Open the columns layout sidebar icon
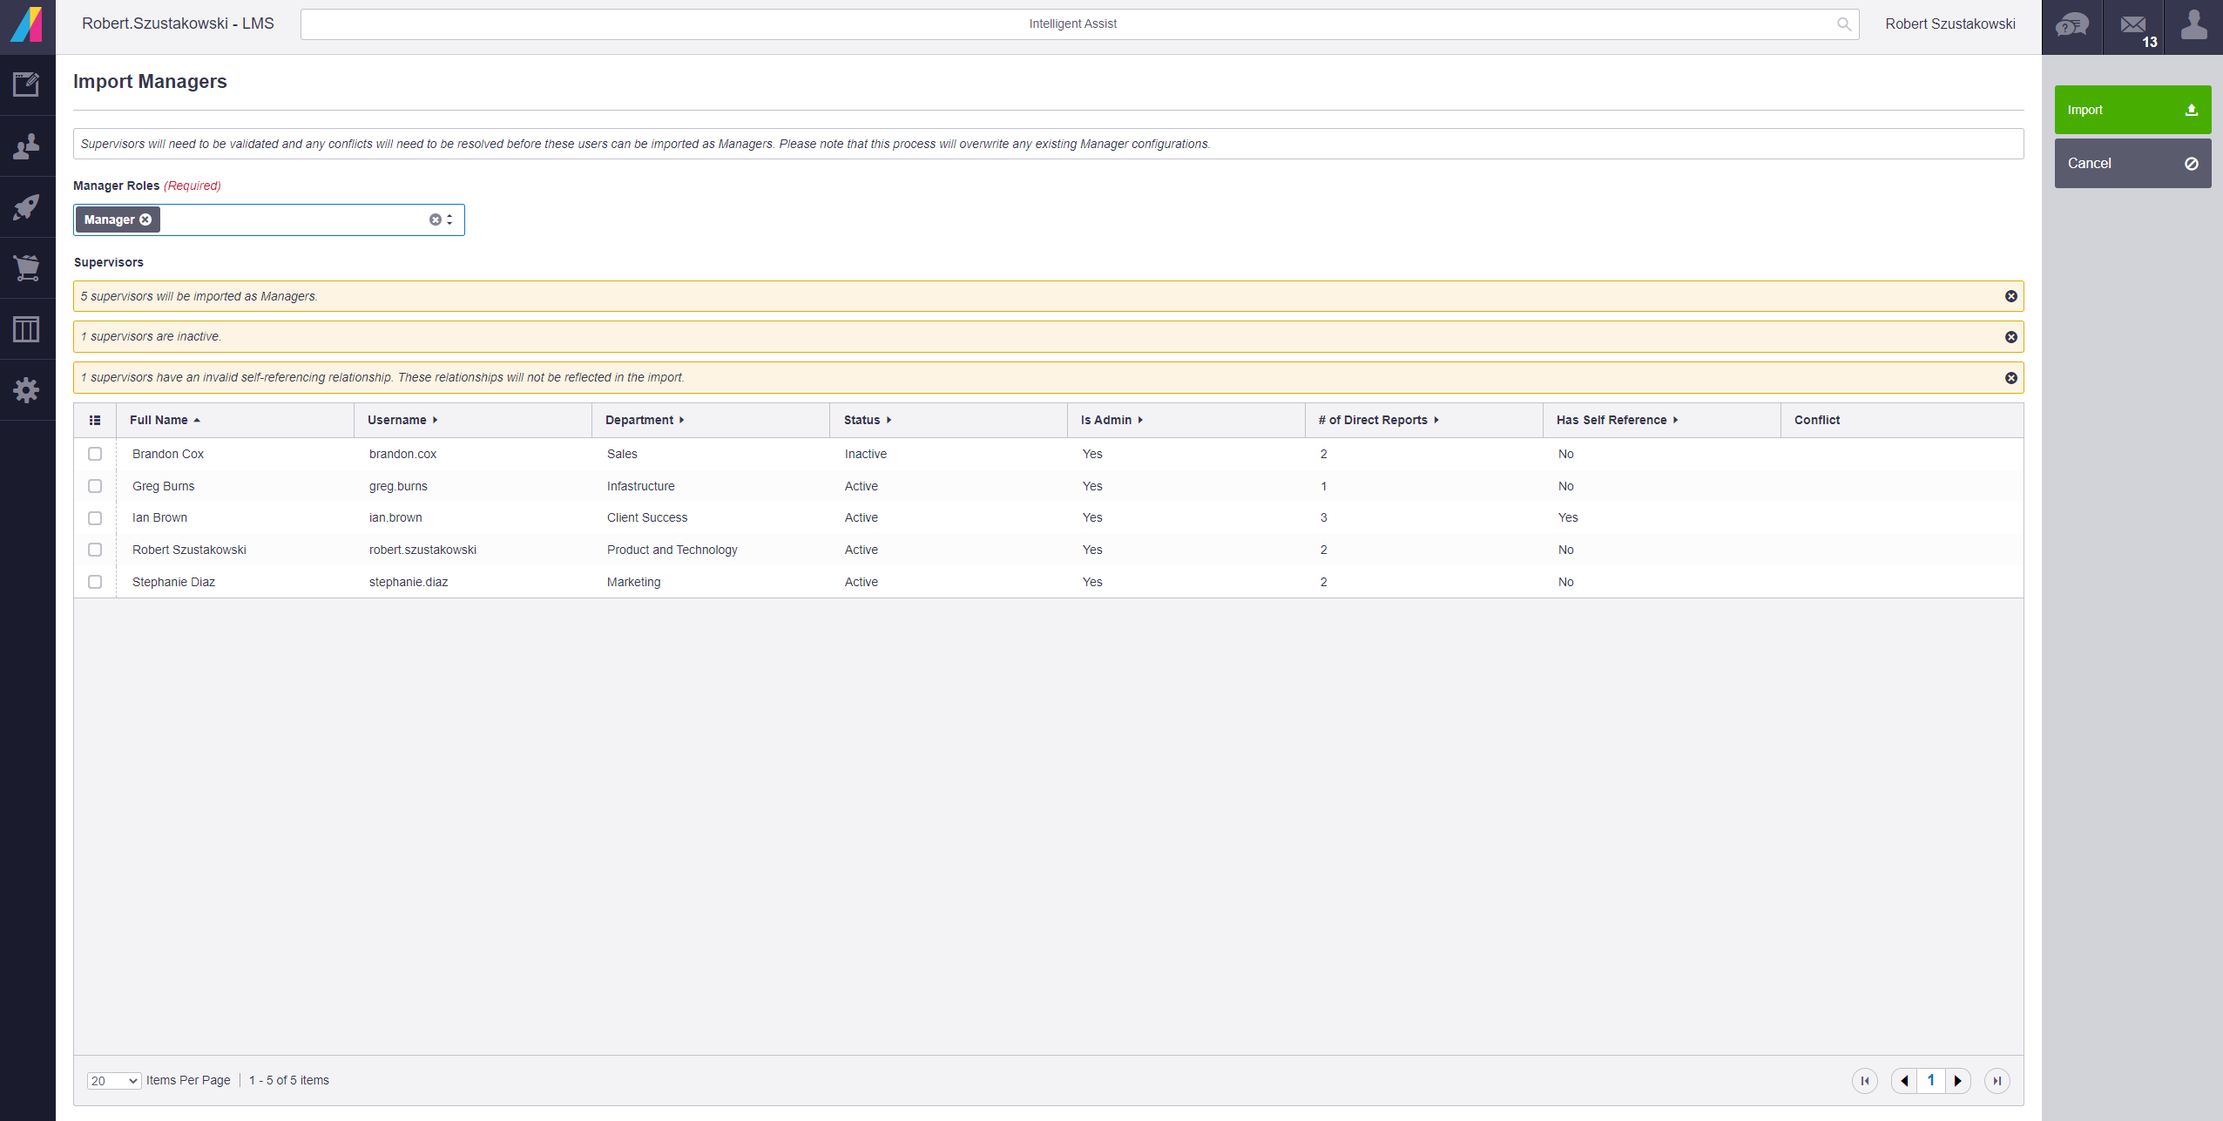Image resolution: width=2223 pixels, height=1121 pixels. coord(27,329)
